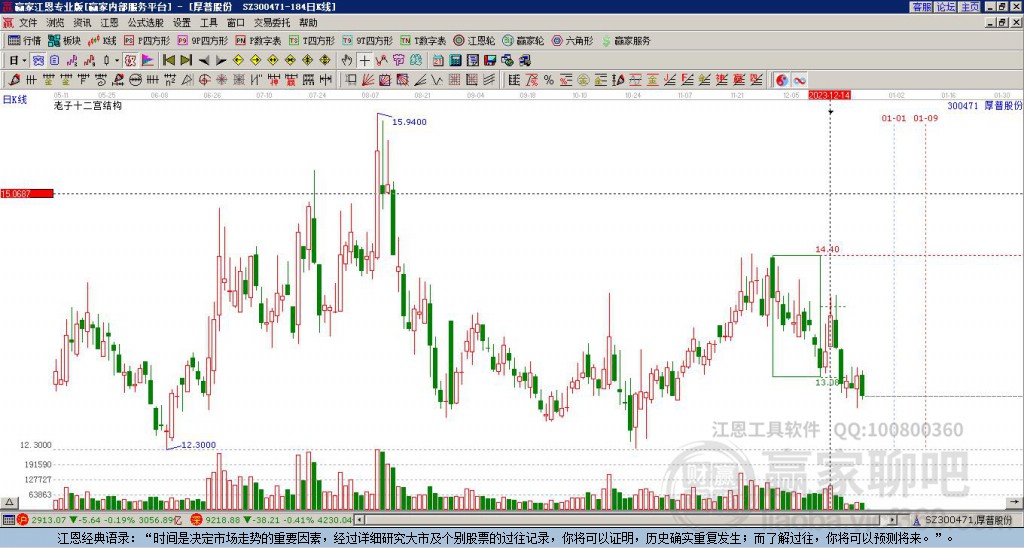Open the T四方形 time square

(x=312, y=40)
